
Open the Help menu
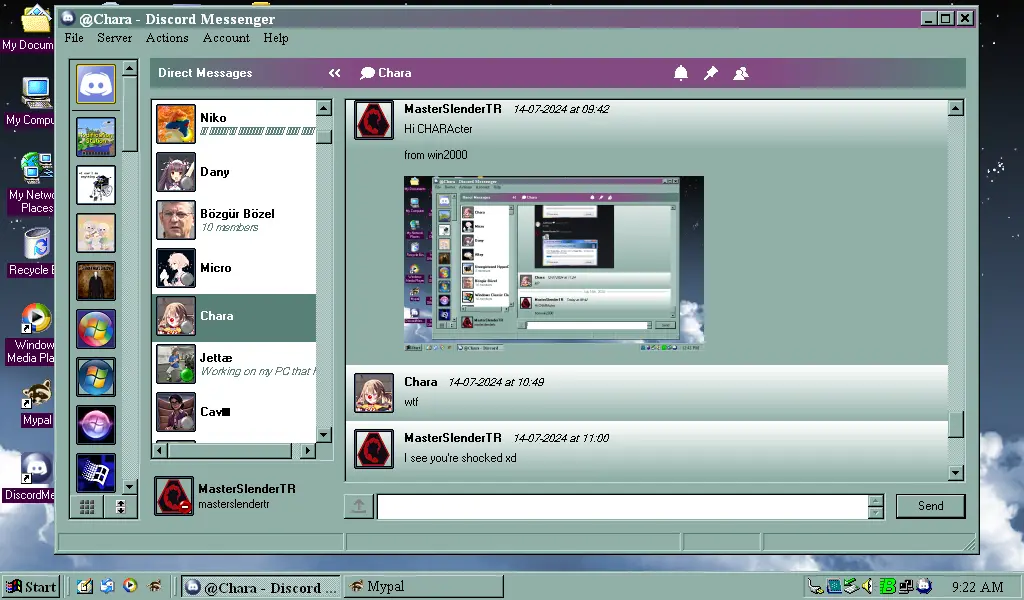276,38
